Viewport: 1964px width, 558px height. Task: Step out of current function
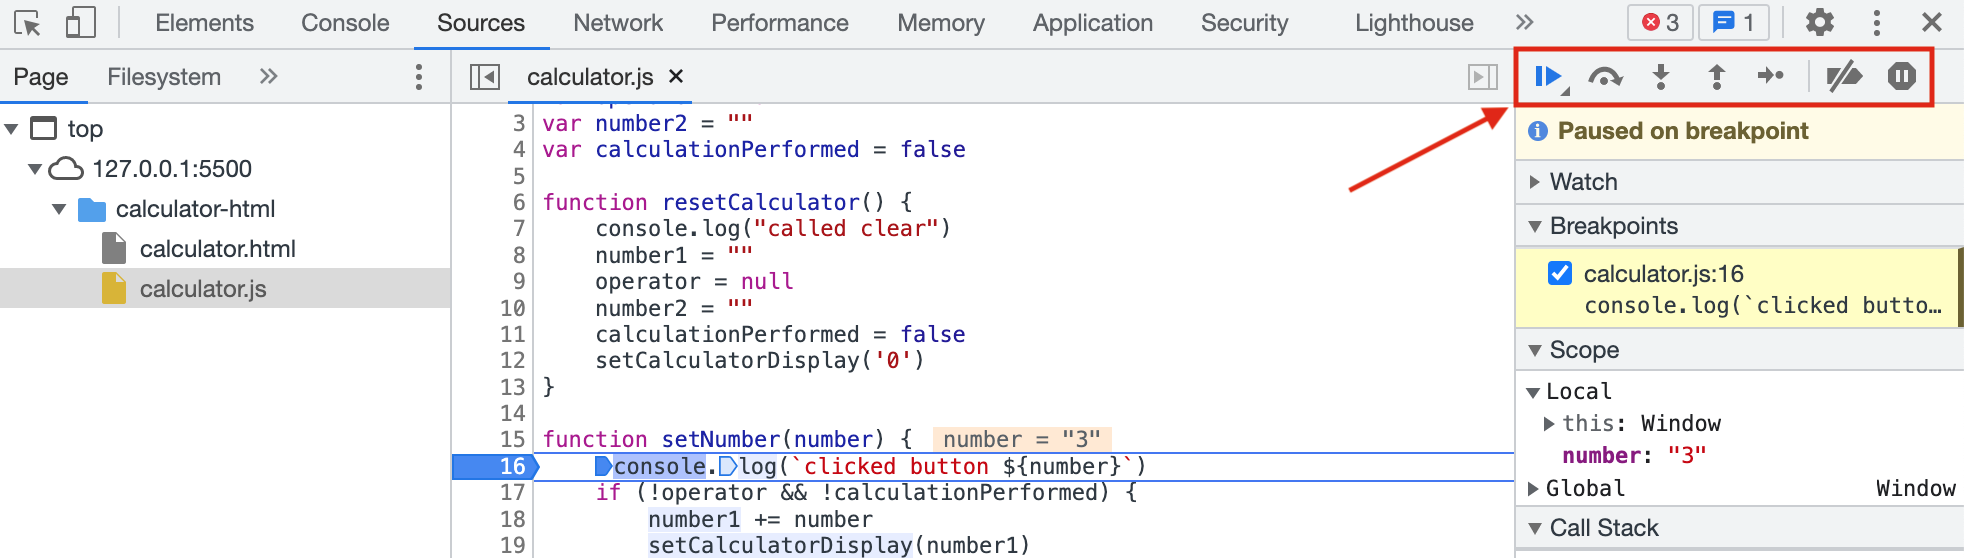pos(1716,77)
